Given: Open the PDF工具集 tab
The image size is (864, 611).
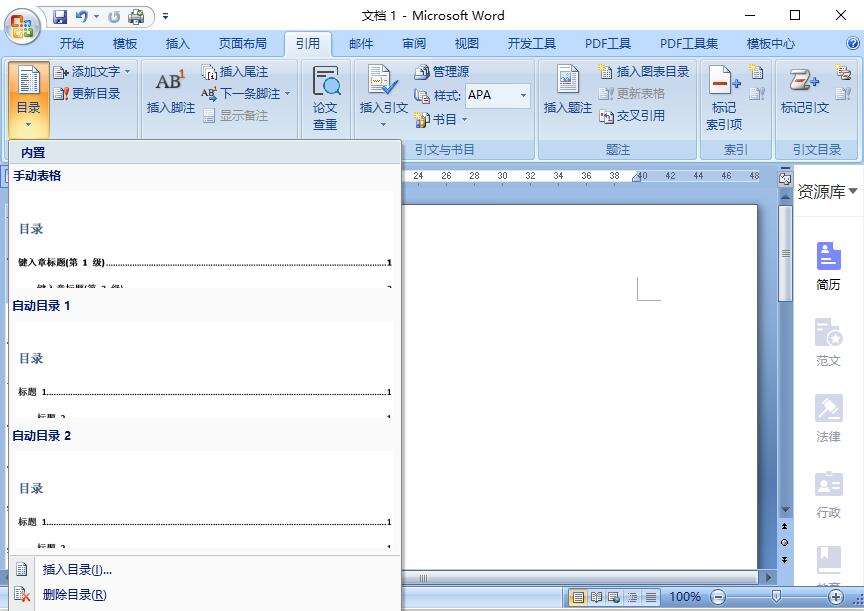Looking at the screenshot, I should coord(689,44).
